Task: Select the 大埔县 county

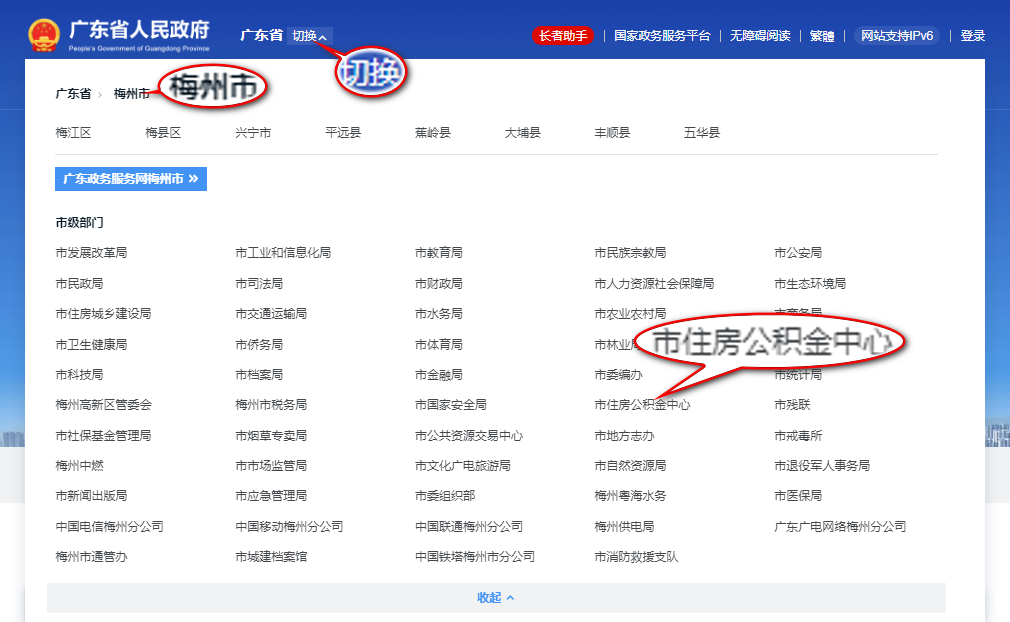Action: click(x=522, y=133)
